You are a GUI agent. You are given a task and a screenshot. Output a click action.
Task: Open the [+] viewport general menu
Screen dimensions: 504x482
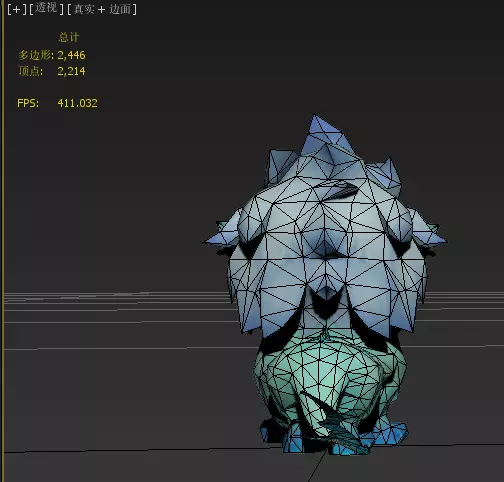tap(17, 9)
